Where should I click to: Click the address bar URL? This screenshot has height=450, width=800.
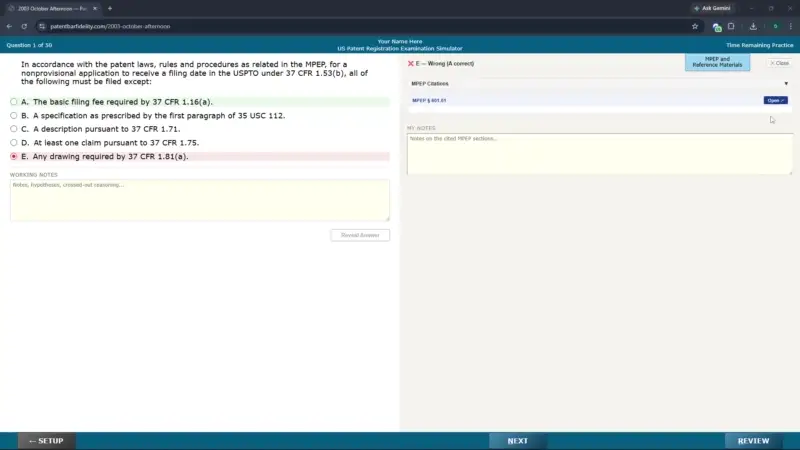(110, 26)
